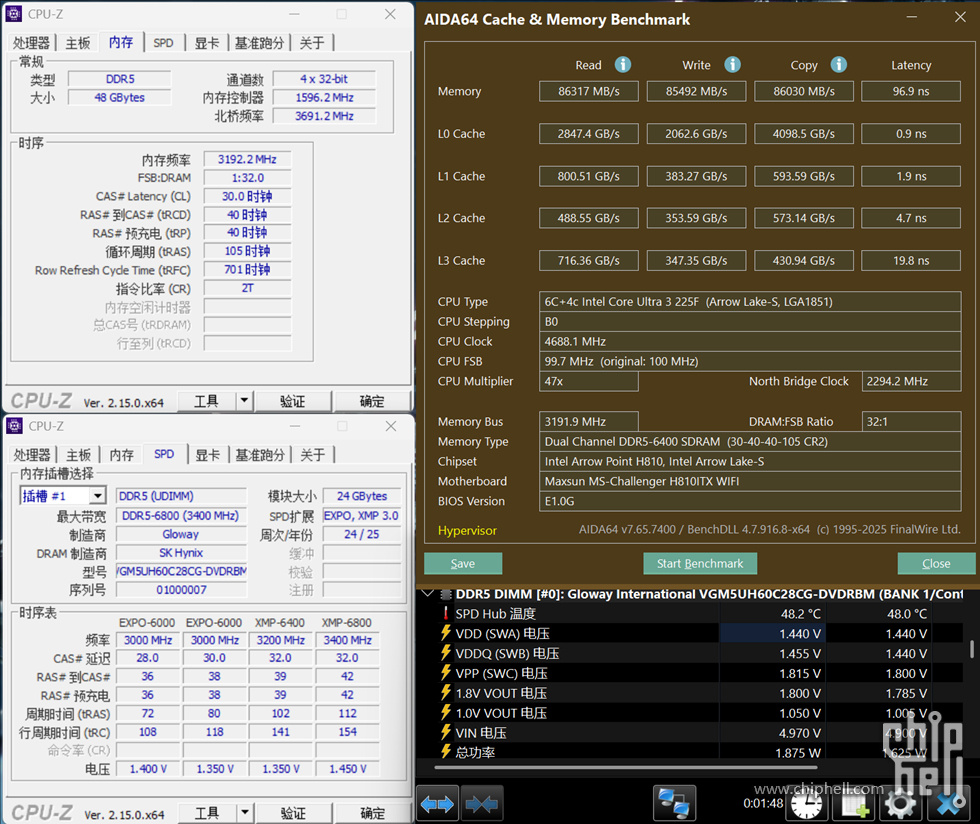The width and height of the screenshot is (980, 824).
Task: Click 确定 button in bottom CPU-Z
Action: point(372,813)
